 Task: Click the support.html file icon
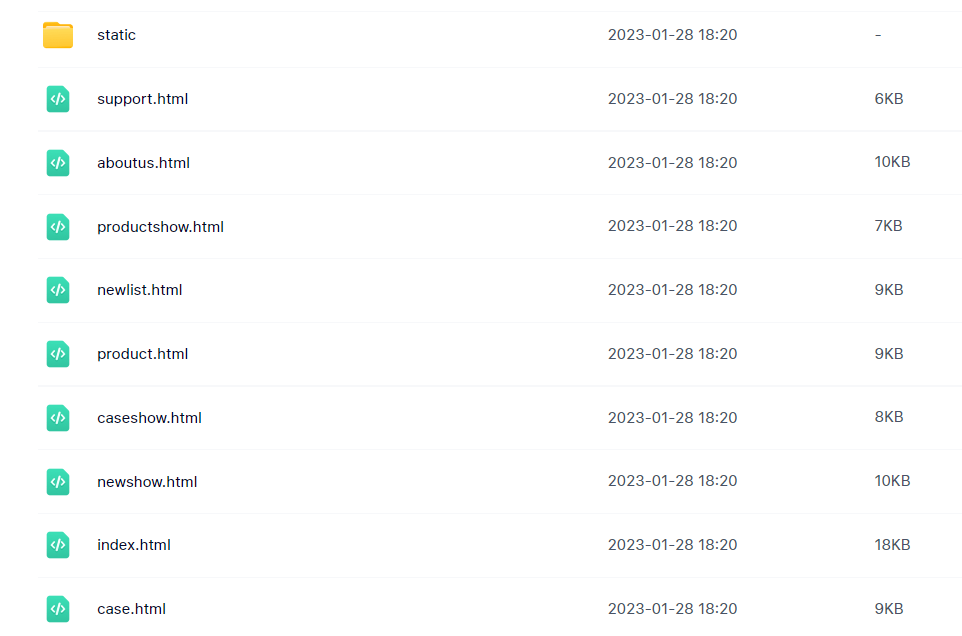[x=58, y=99]
